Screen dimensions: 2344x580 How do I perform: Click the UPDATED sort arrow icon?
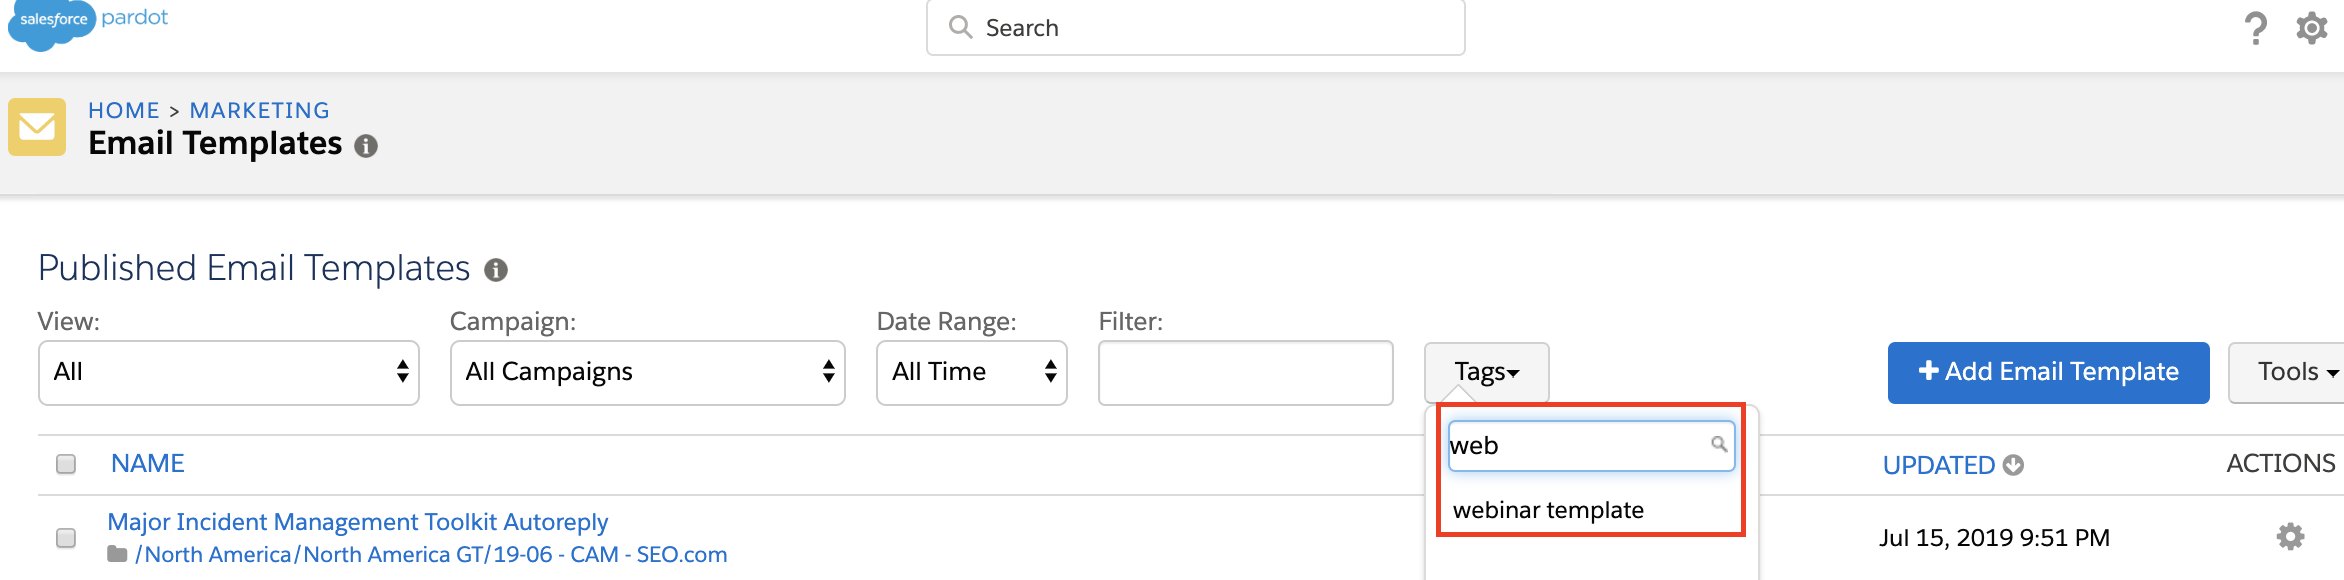(2014, 465)
